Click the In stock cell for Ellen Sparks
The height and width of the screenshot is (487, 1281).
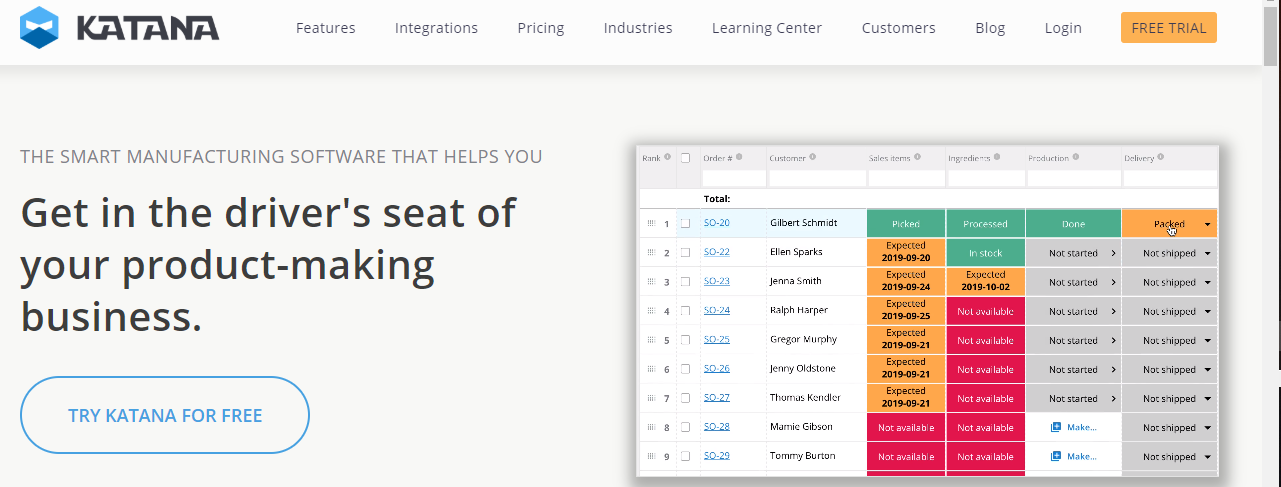tap(985, 253)
